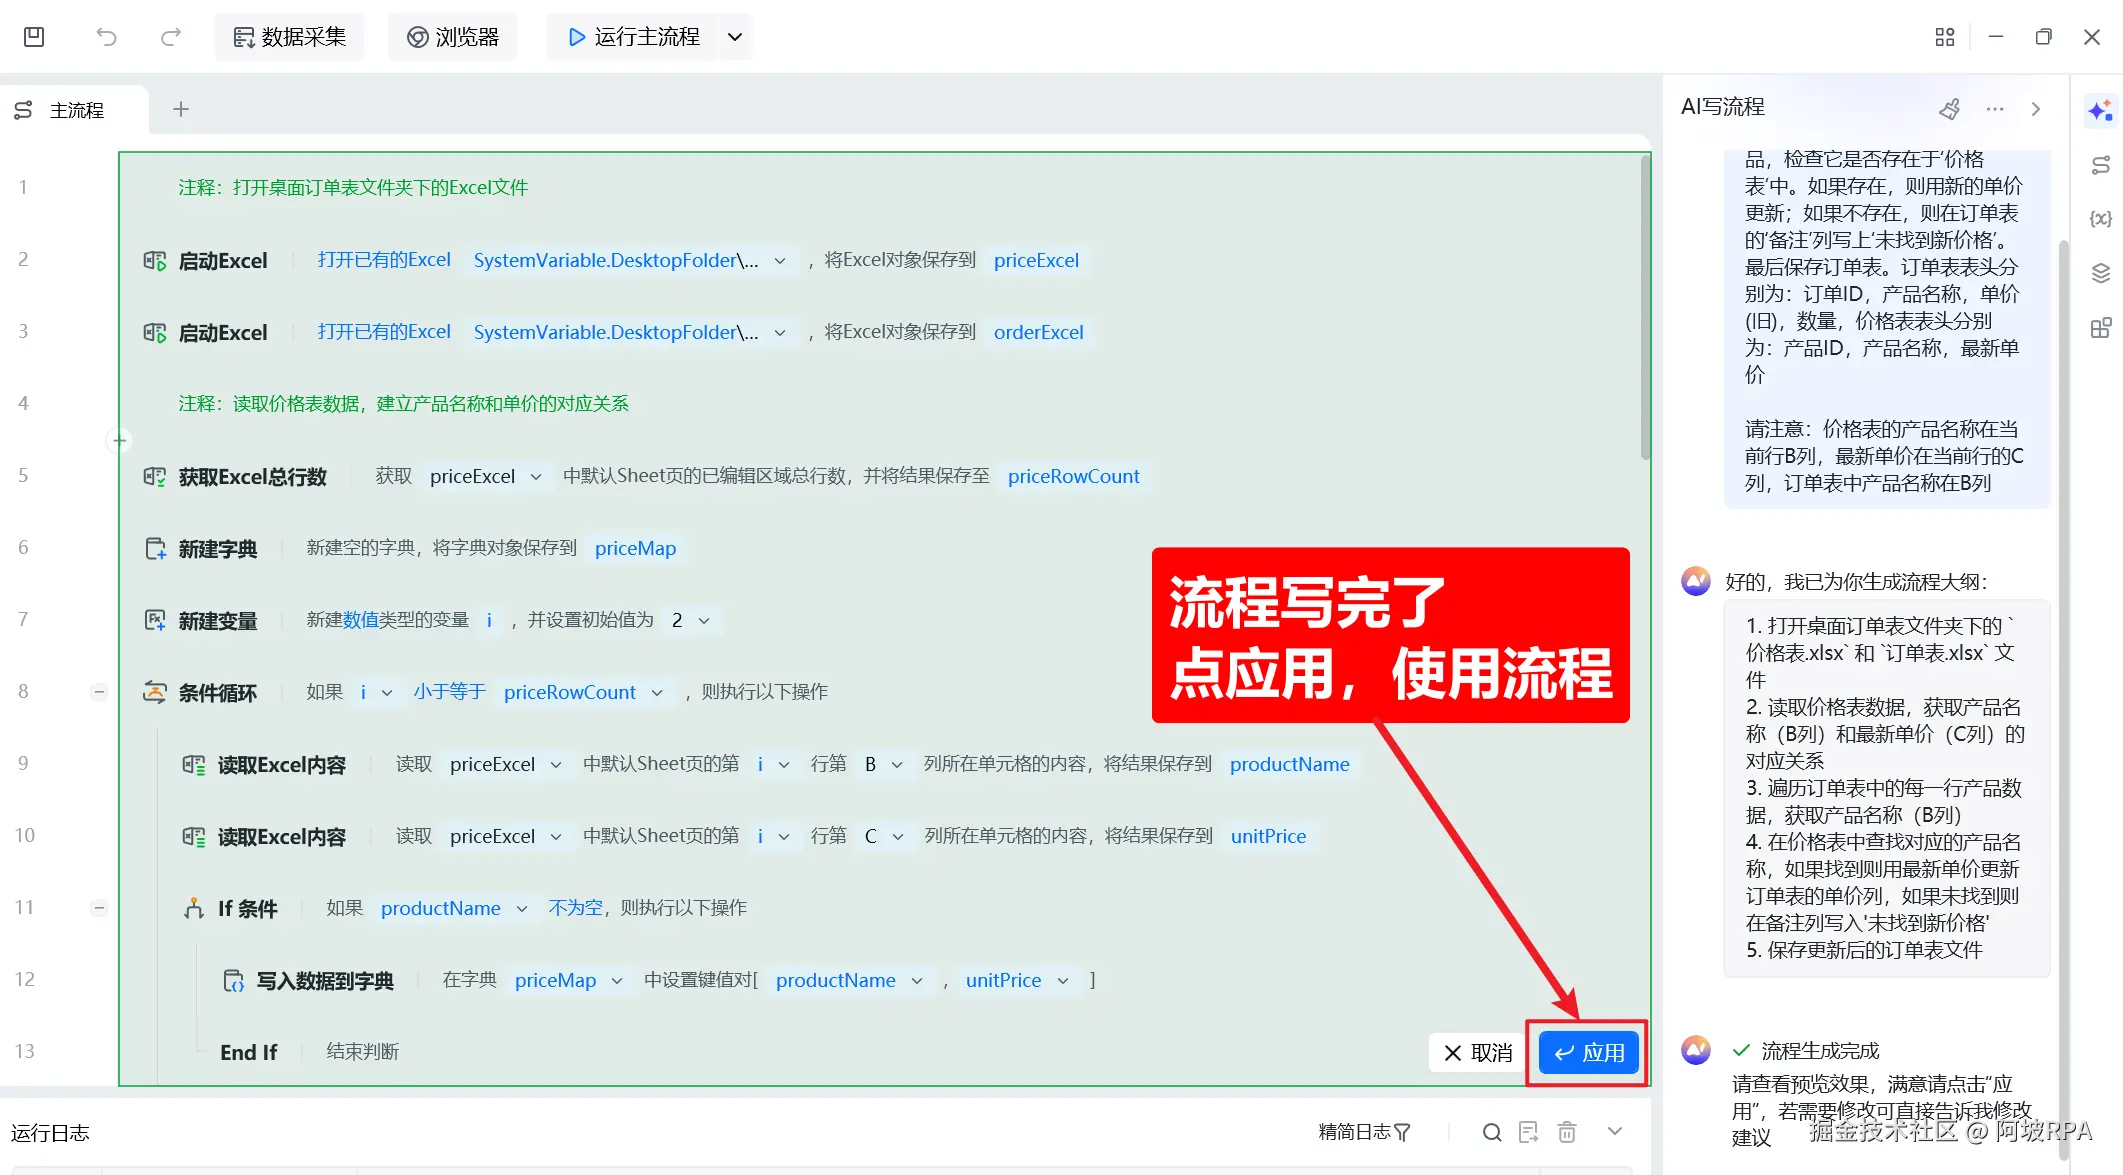Expand the priceRowCount dropdown in line 8

(x=657, y=692)
